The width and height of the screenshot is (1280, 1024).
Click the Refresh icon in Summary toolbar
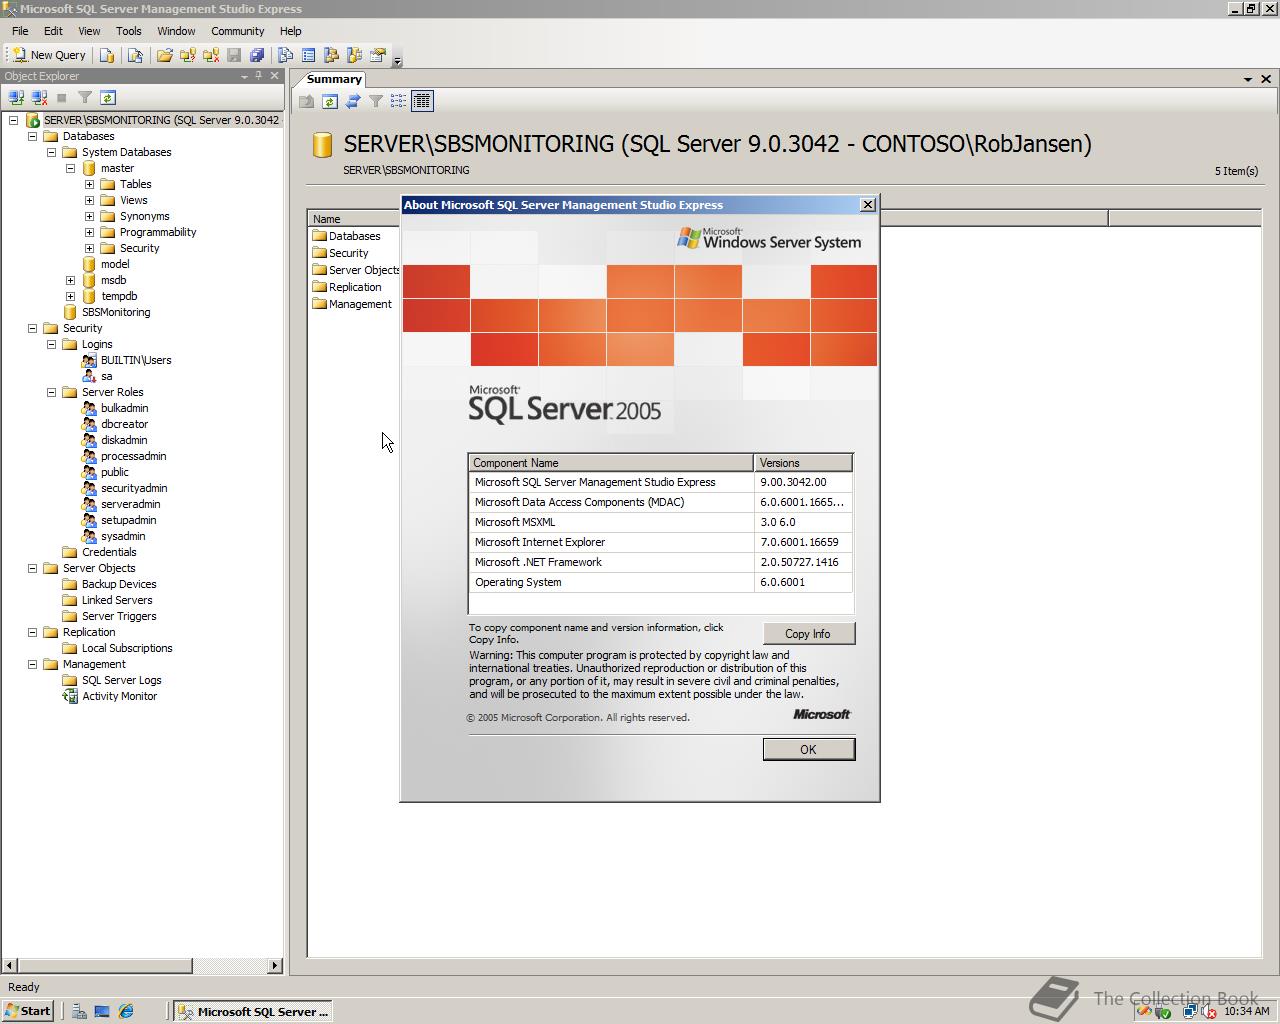pyautogui.click(x=330, y=101)
